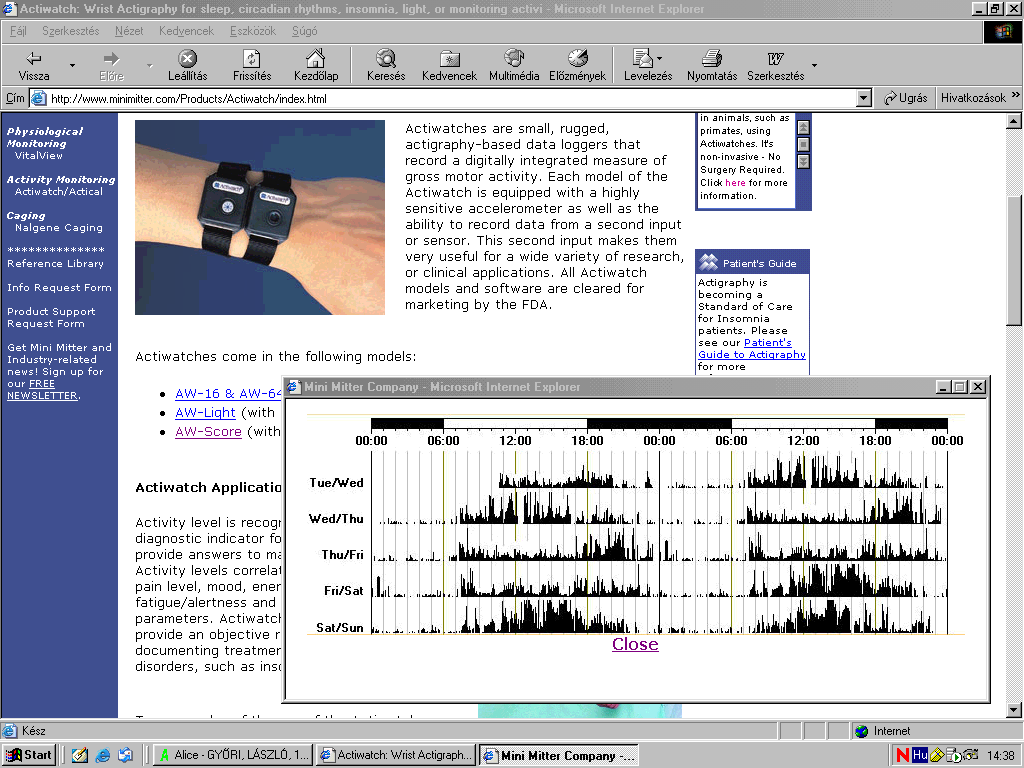Open the Súgó help menu

[x=304, y=31]
